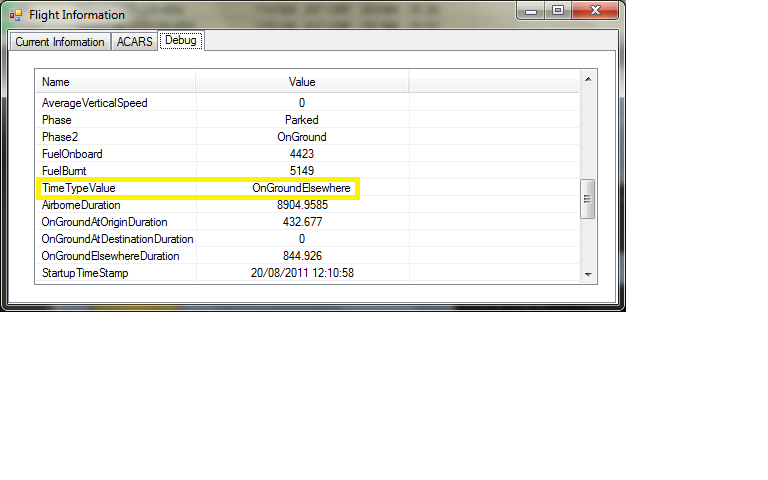Maximize the Flight Information window
The height and width of the screenshot is (480, 768).
tap(558, 11)
